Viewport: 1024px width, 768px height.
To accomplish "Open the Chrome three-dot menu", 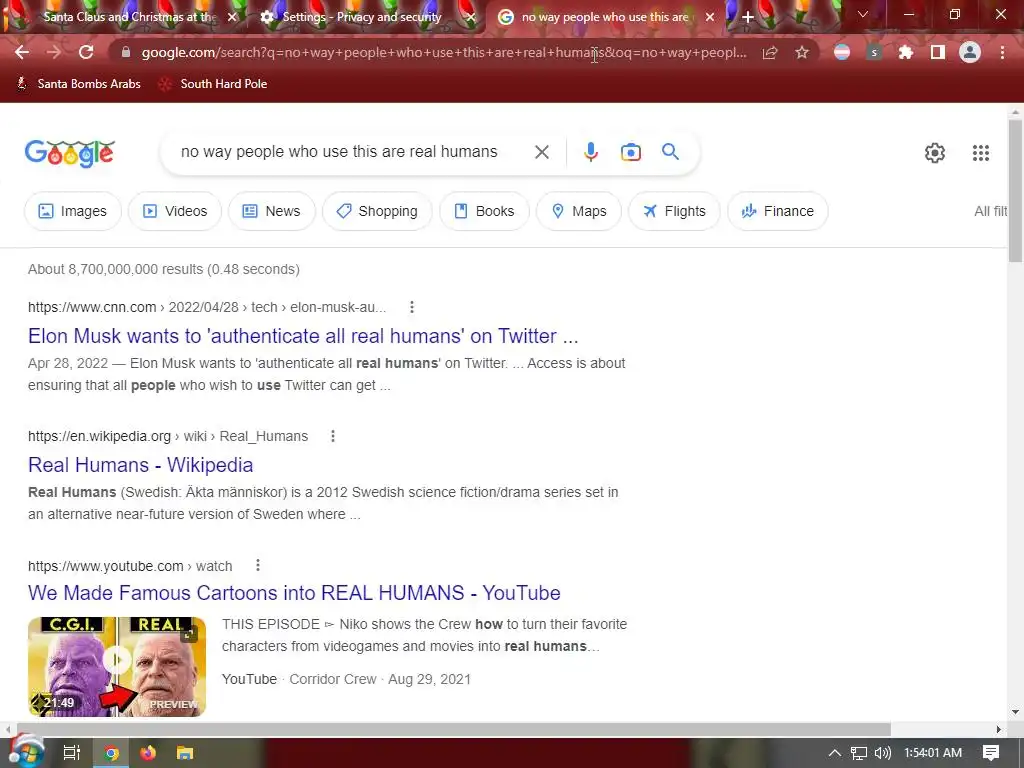I will [x=1002, y=52].
